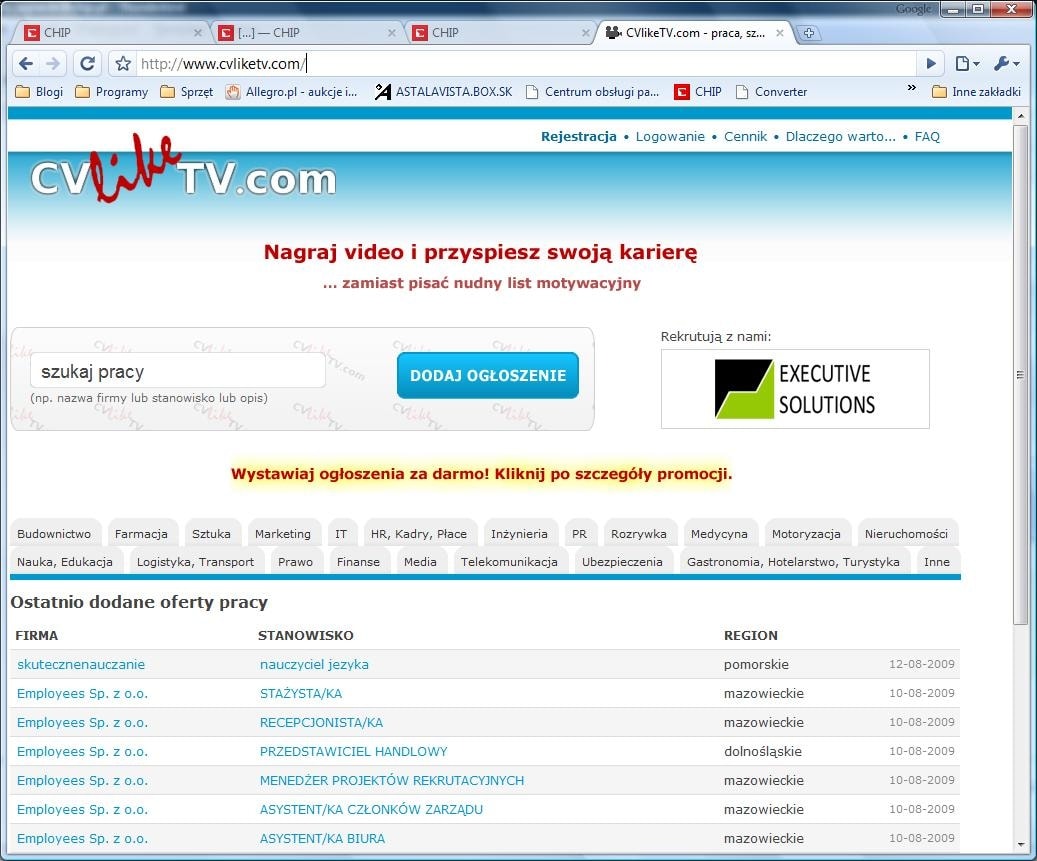Click the DODAJ OGŁOSZENIE button
1037x861 pixels.
click(x=488, y=376)
